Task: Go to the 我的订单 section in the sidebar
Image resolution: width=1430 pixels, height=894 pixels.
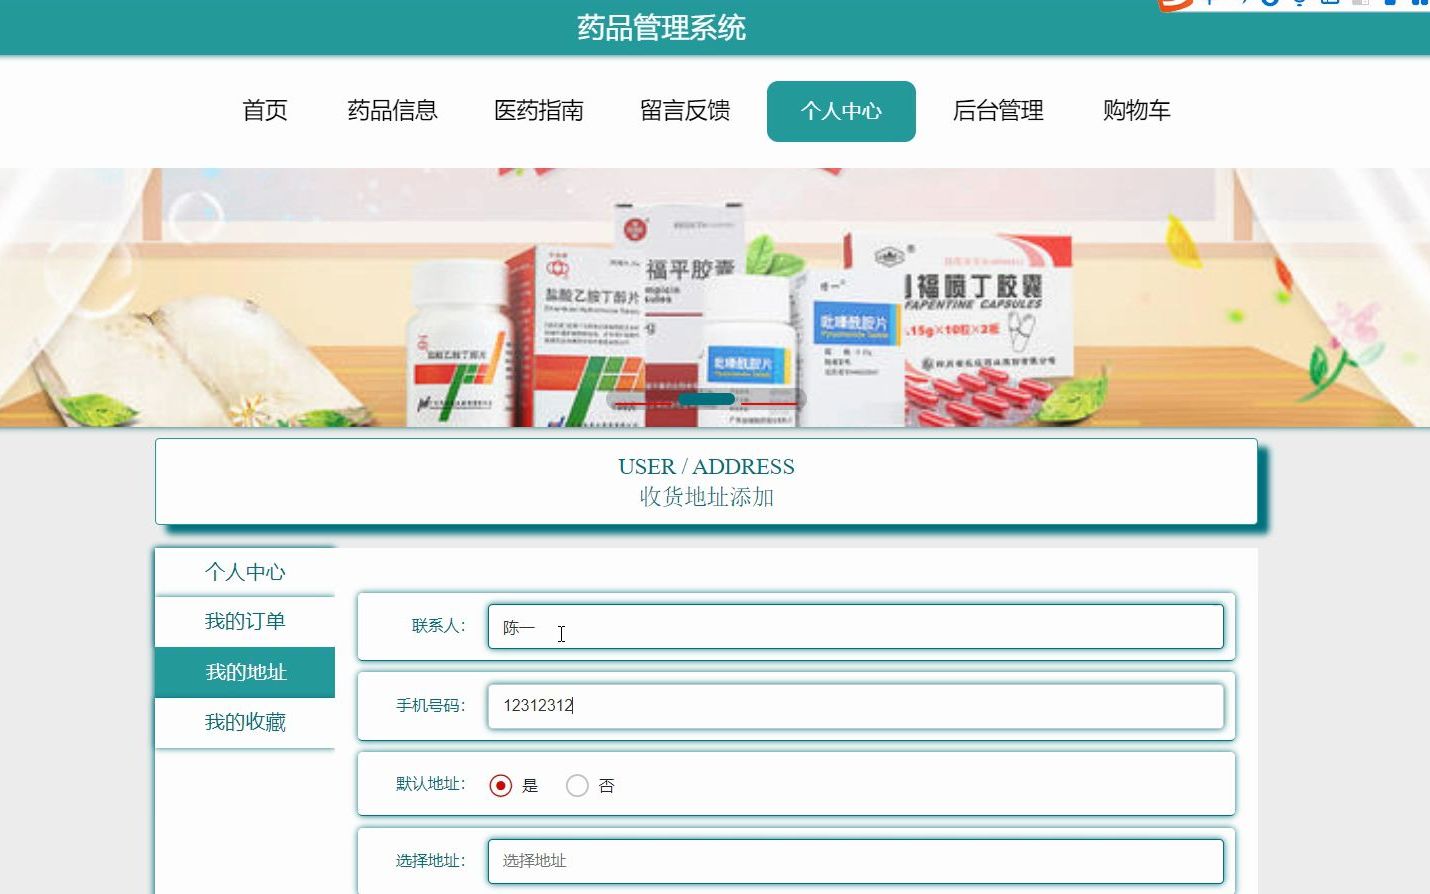Action: pos(245,621)
